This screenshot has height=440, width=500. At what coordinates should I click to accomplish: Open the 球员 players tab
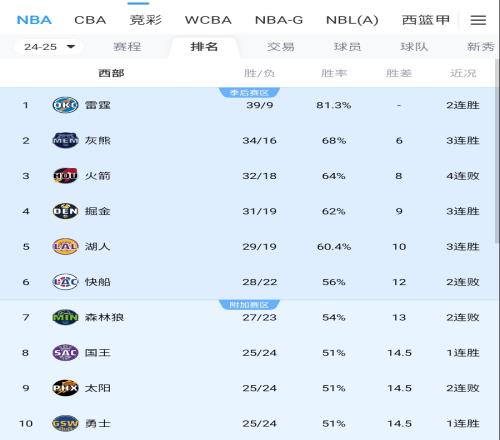(x=347, y=47)
